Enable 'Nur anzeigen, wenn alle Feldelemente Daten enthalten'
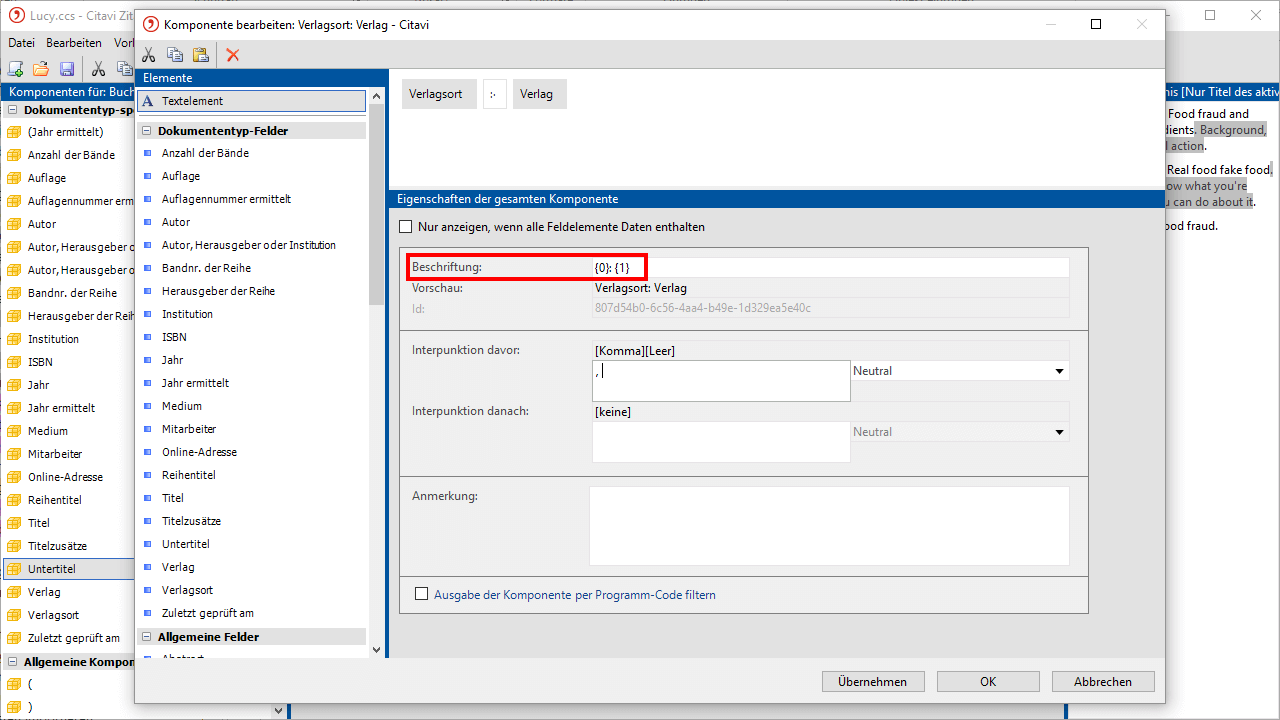The height and width of the screenshot is (720, 1280). click(406, 227)
